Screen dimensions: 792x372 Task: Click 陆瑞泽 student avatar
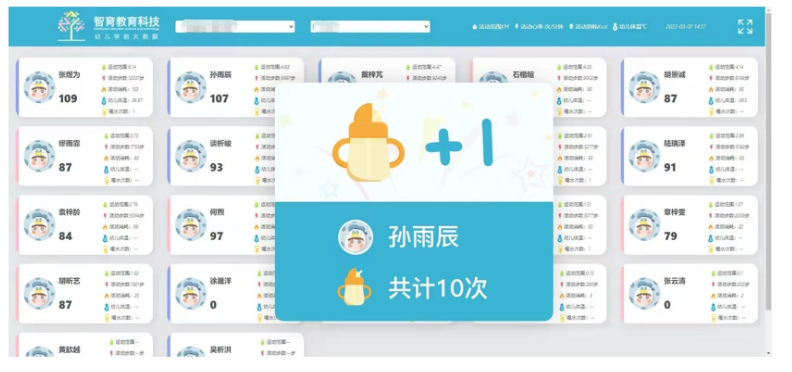pos(645,156)
